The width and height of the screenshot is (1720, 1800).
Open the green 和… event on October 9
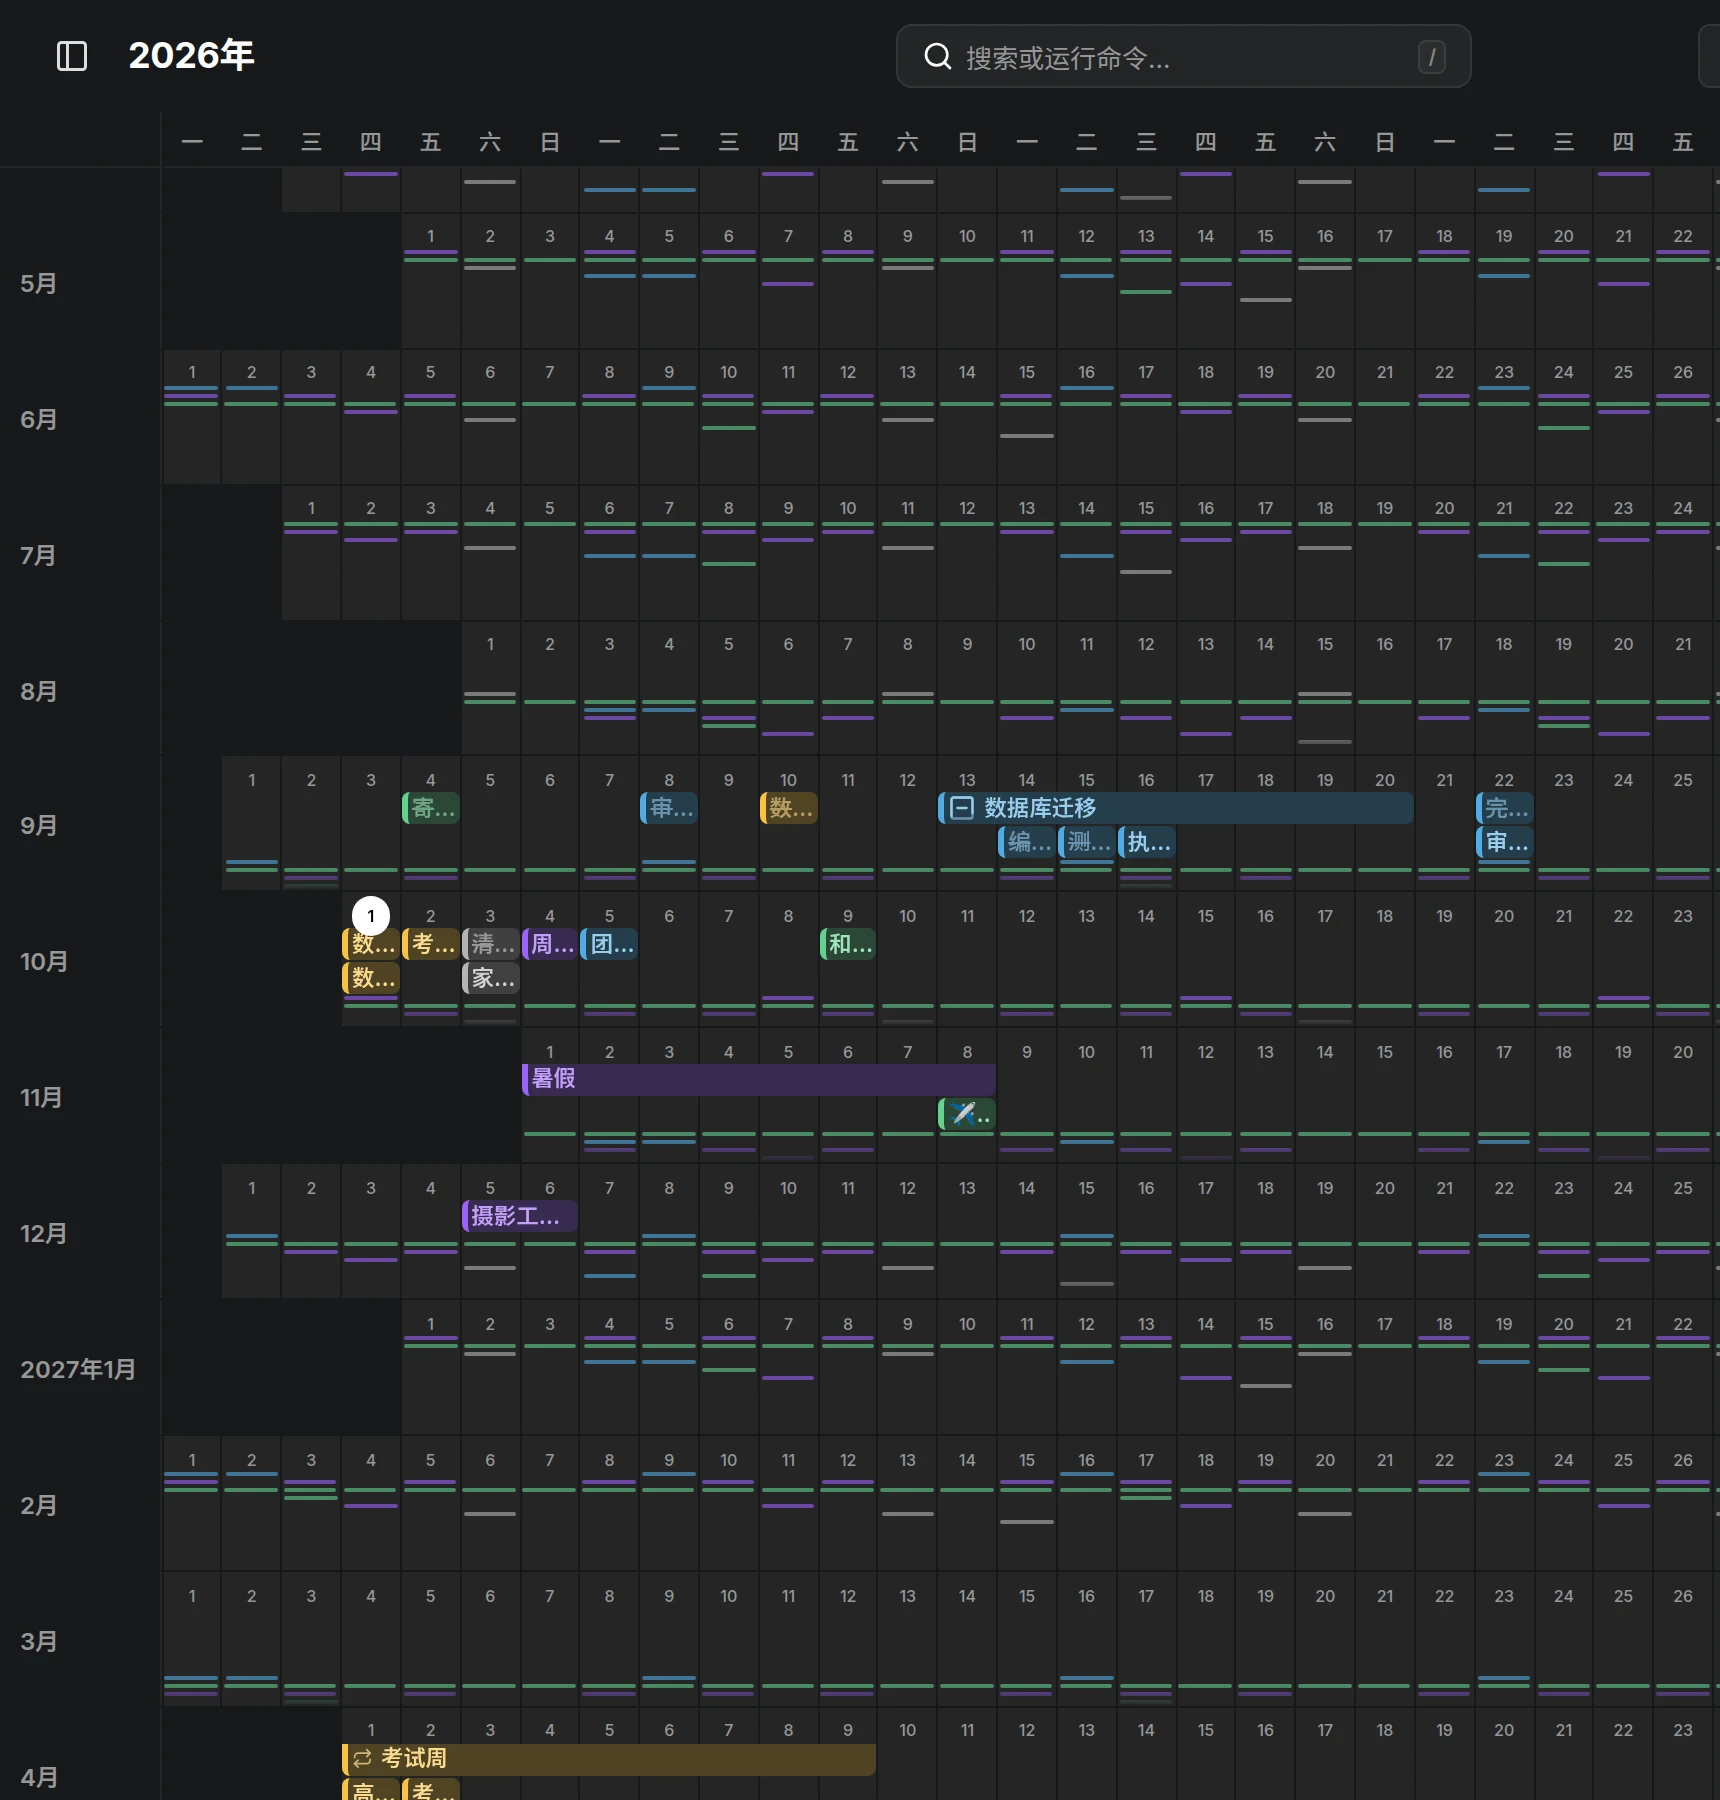click(x=849, y=944)
